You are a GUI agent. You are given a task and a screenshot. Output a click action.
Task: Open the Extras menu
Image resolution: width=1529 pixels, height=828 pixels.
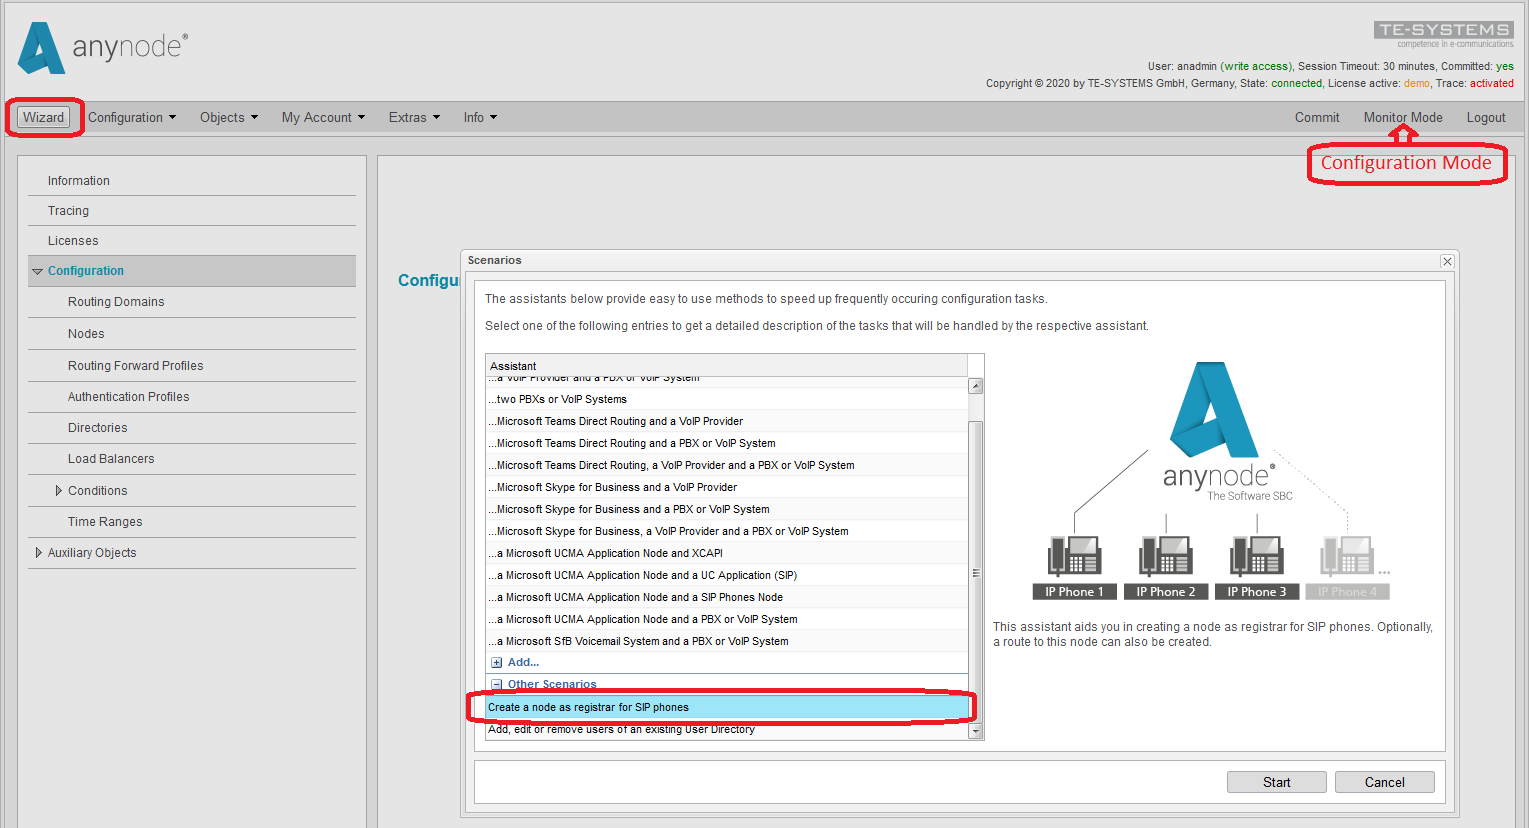pos(414,118)
